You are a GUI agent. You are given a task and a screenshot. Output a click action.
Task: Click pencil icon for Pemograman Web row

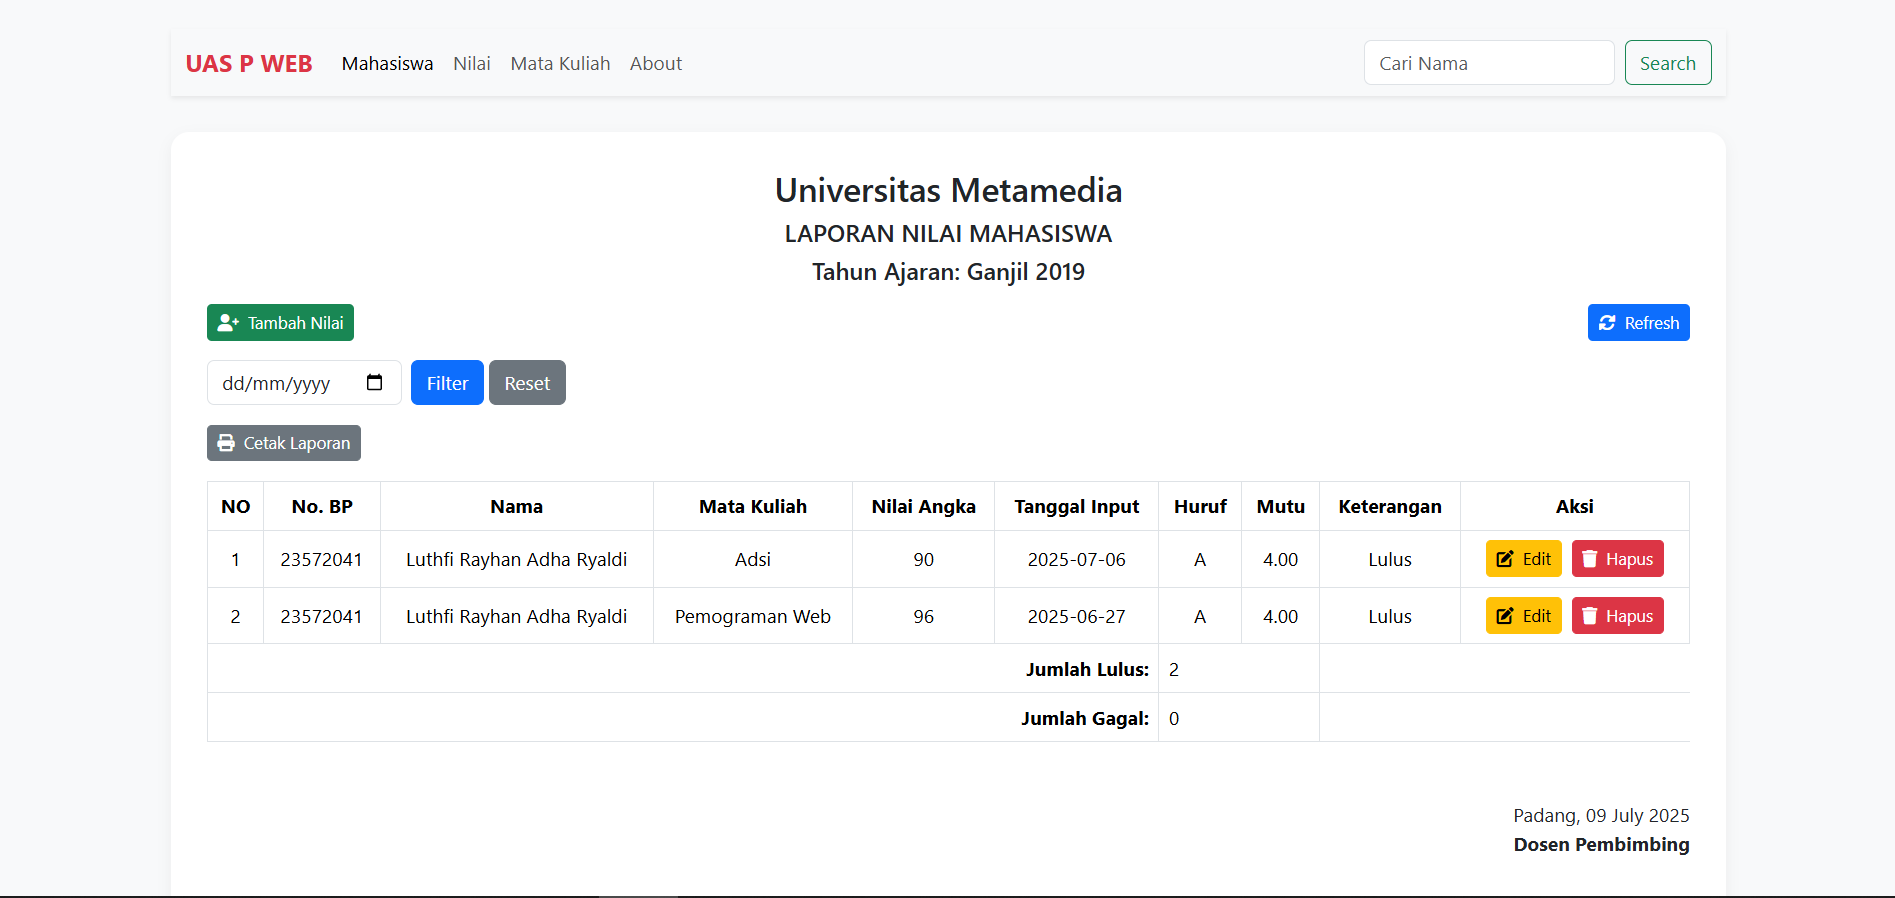click(1505, 616)
